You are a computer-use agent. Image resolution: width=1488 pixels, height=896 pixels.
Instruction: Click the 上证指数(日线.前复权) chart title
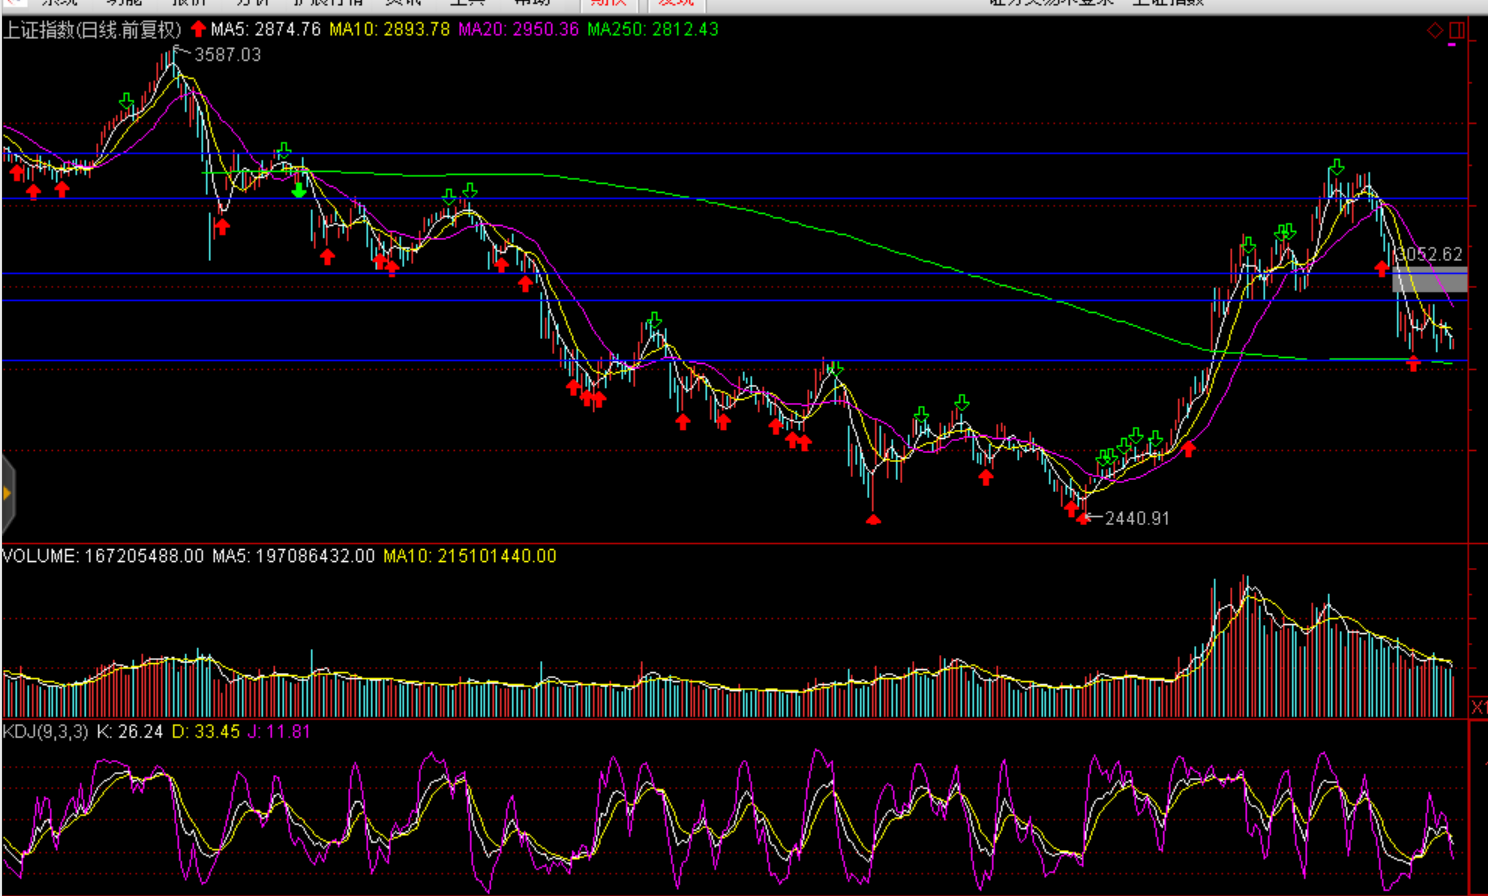coord(92,30)
